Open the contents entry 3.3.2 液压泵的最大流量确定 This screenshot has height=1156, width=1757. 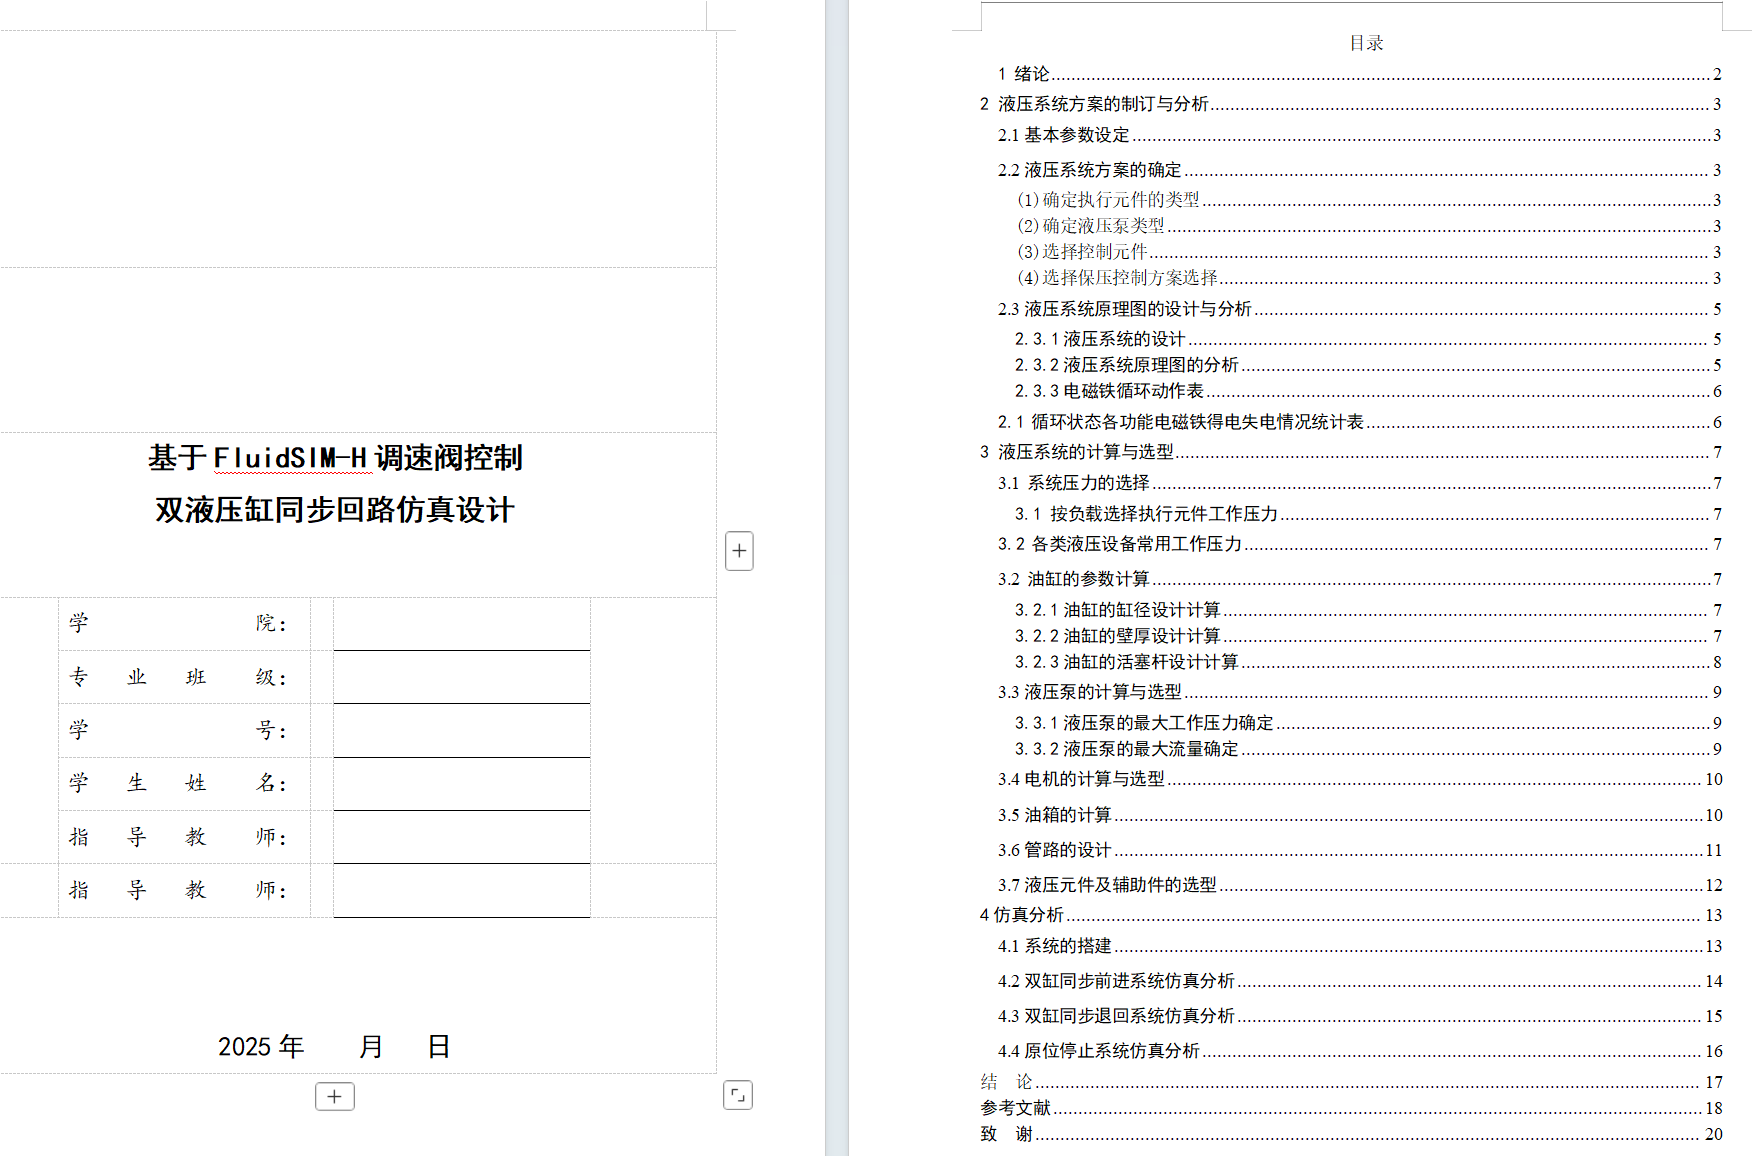[x=1368, y=749]
